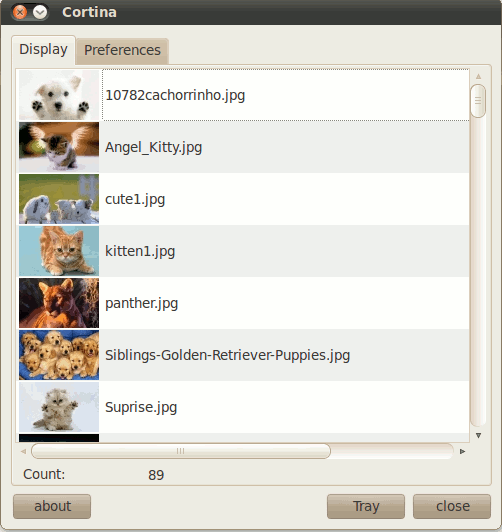Click the golden retriever puppies thumbnail

click(x=59, y=355)
